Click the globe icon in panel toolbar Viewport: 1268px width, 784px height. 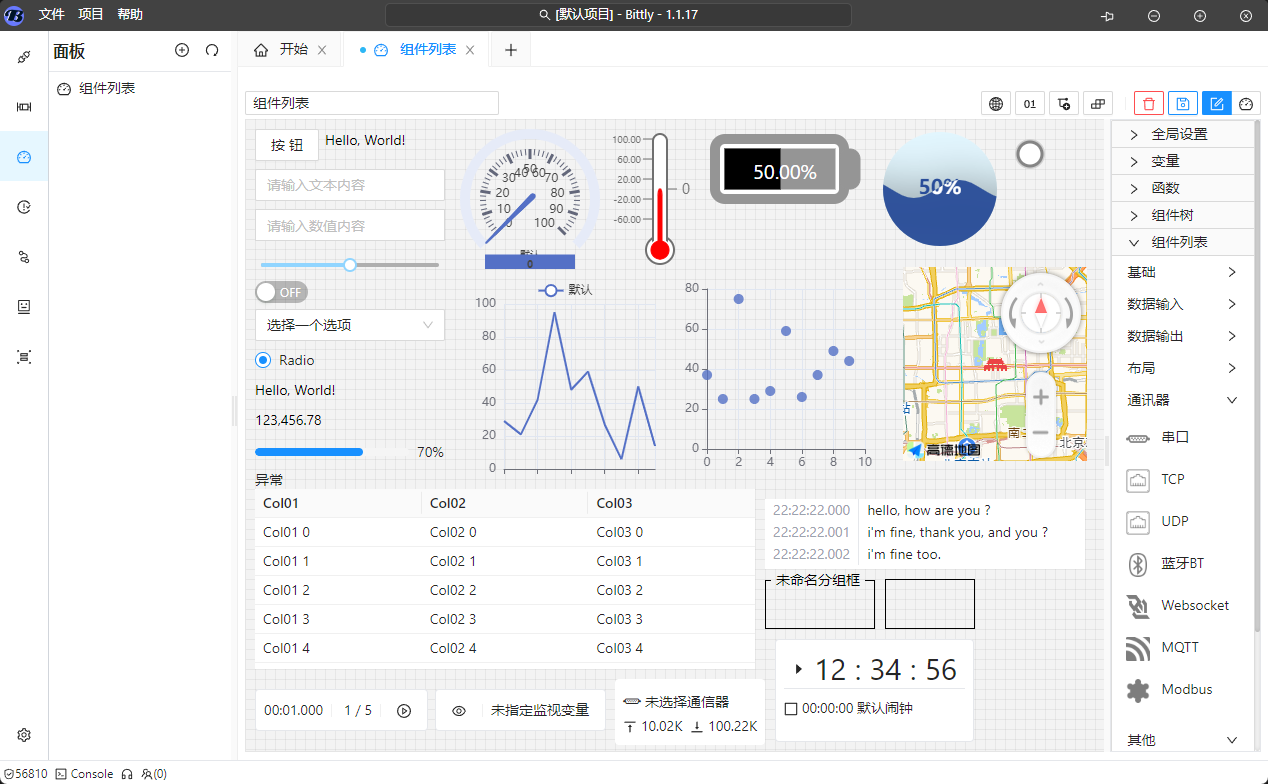coord(995,103)
